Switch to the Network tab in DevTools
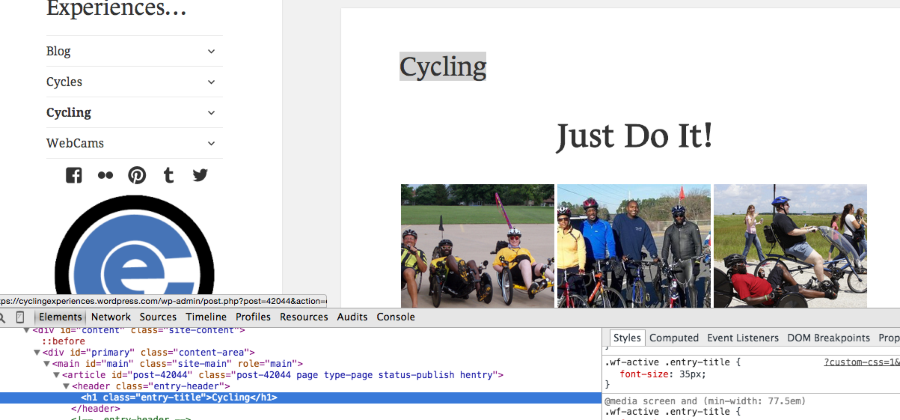This screenshot has width=900, height=420. coord(111,317)
